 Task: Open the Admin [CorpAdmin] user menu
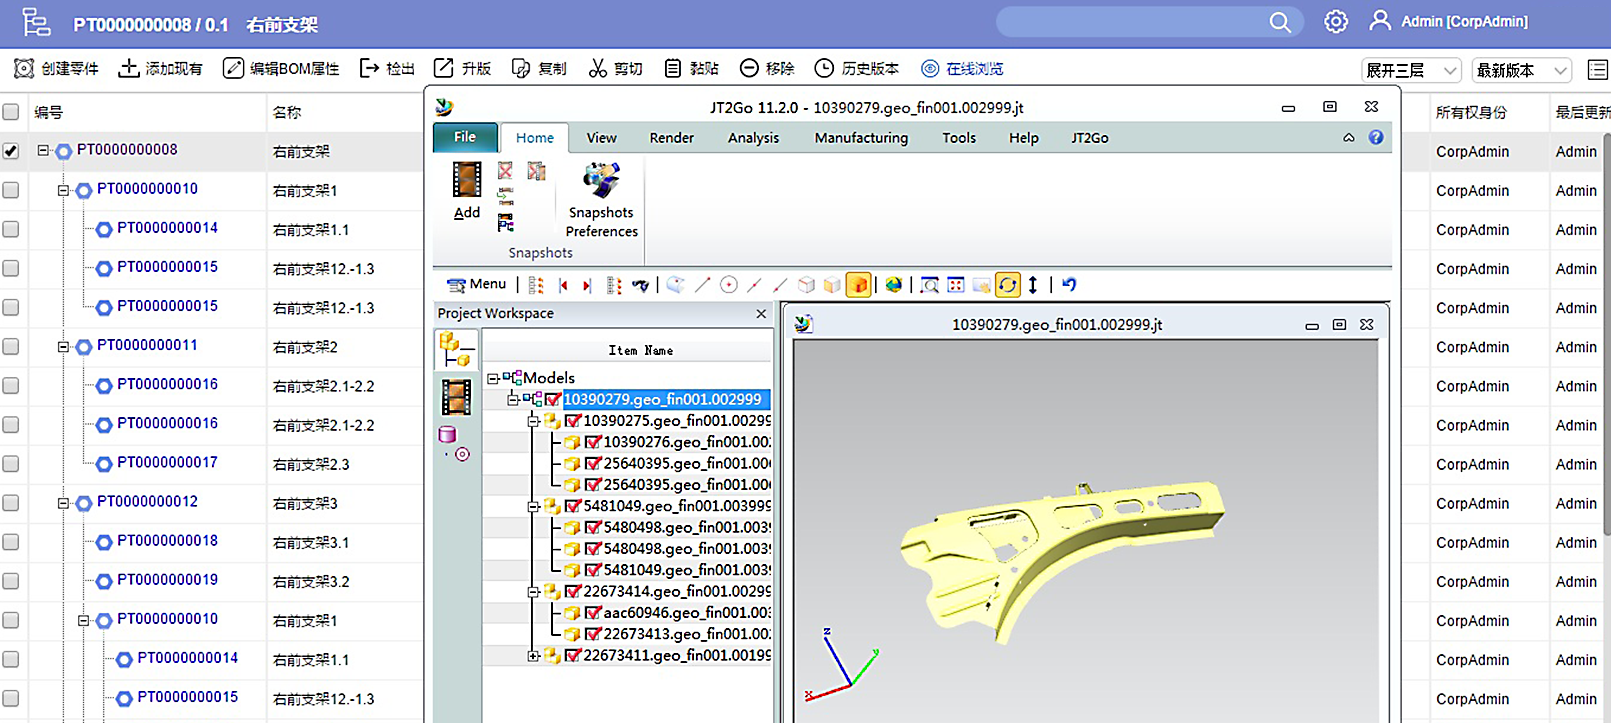tap(1449, 21)
